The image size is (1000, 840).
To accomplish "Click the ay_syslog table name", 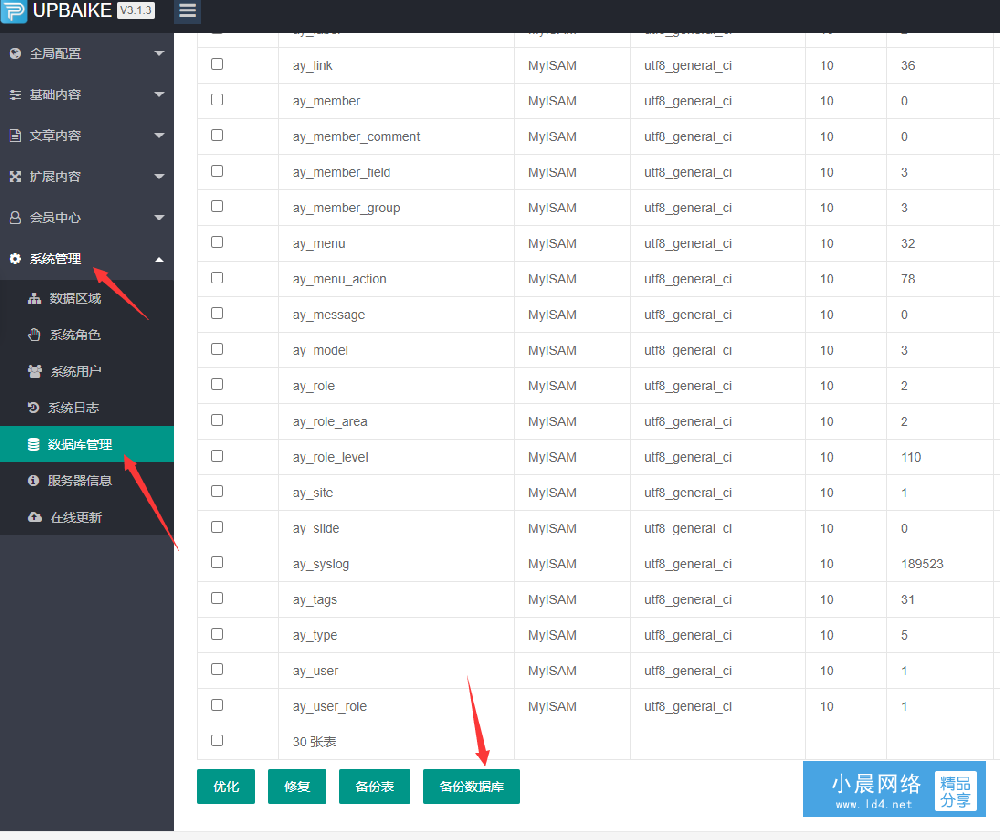I will tap(321, 564).
